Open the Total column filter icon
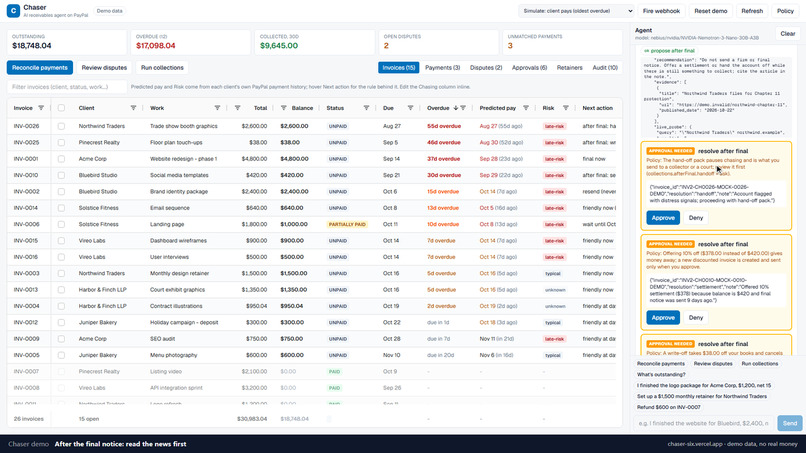This screenshot has height=453, width=806. tap(237, 108)
